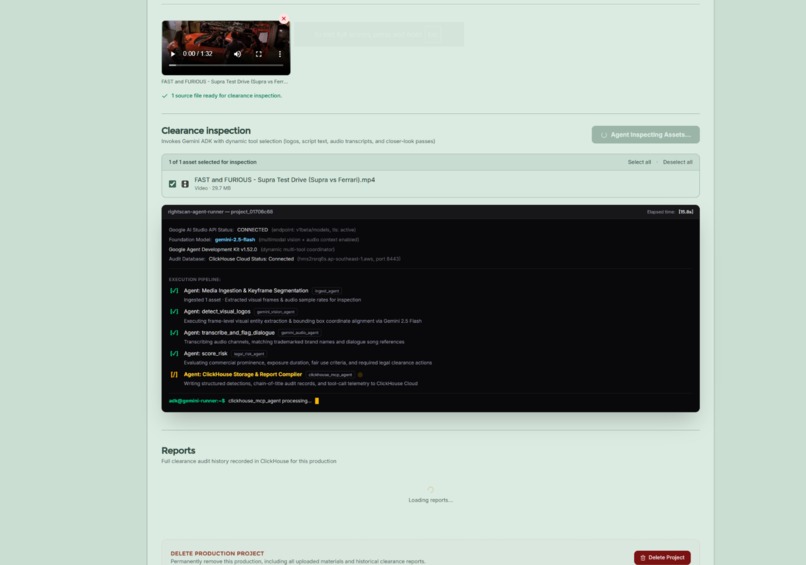
Task: Click the 'legal_risk_agent' tag
Action: [249, 354]
